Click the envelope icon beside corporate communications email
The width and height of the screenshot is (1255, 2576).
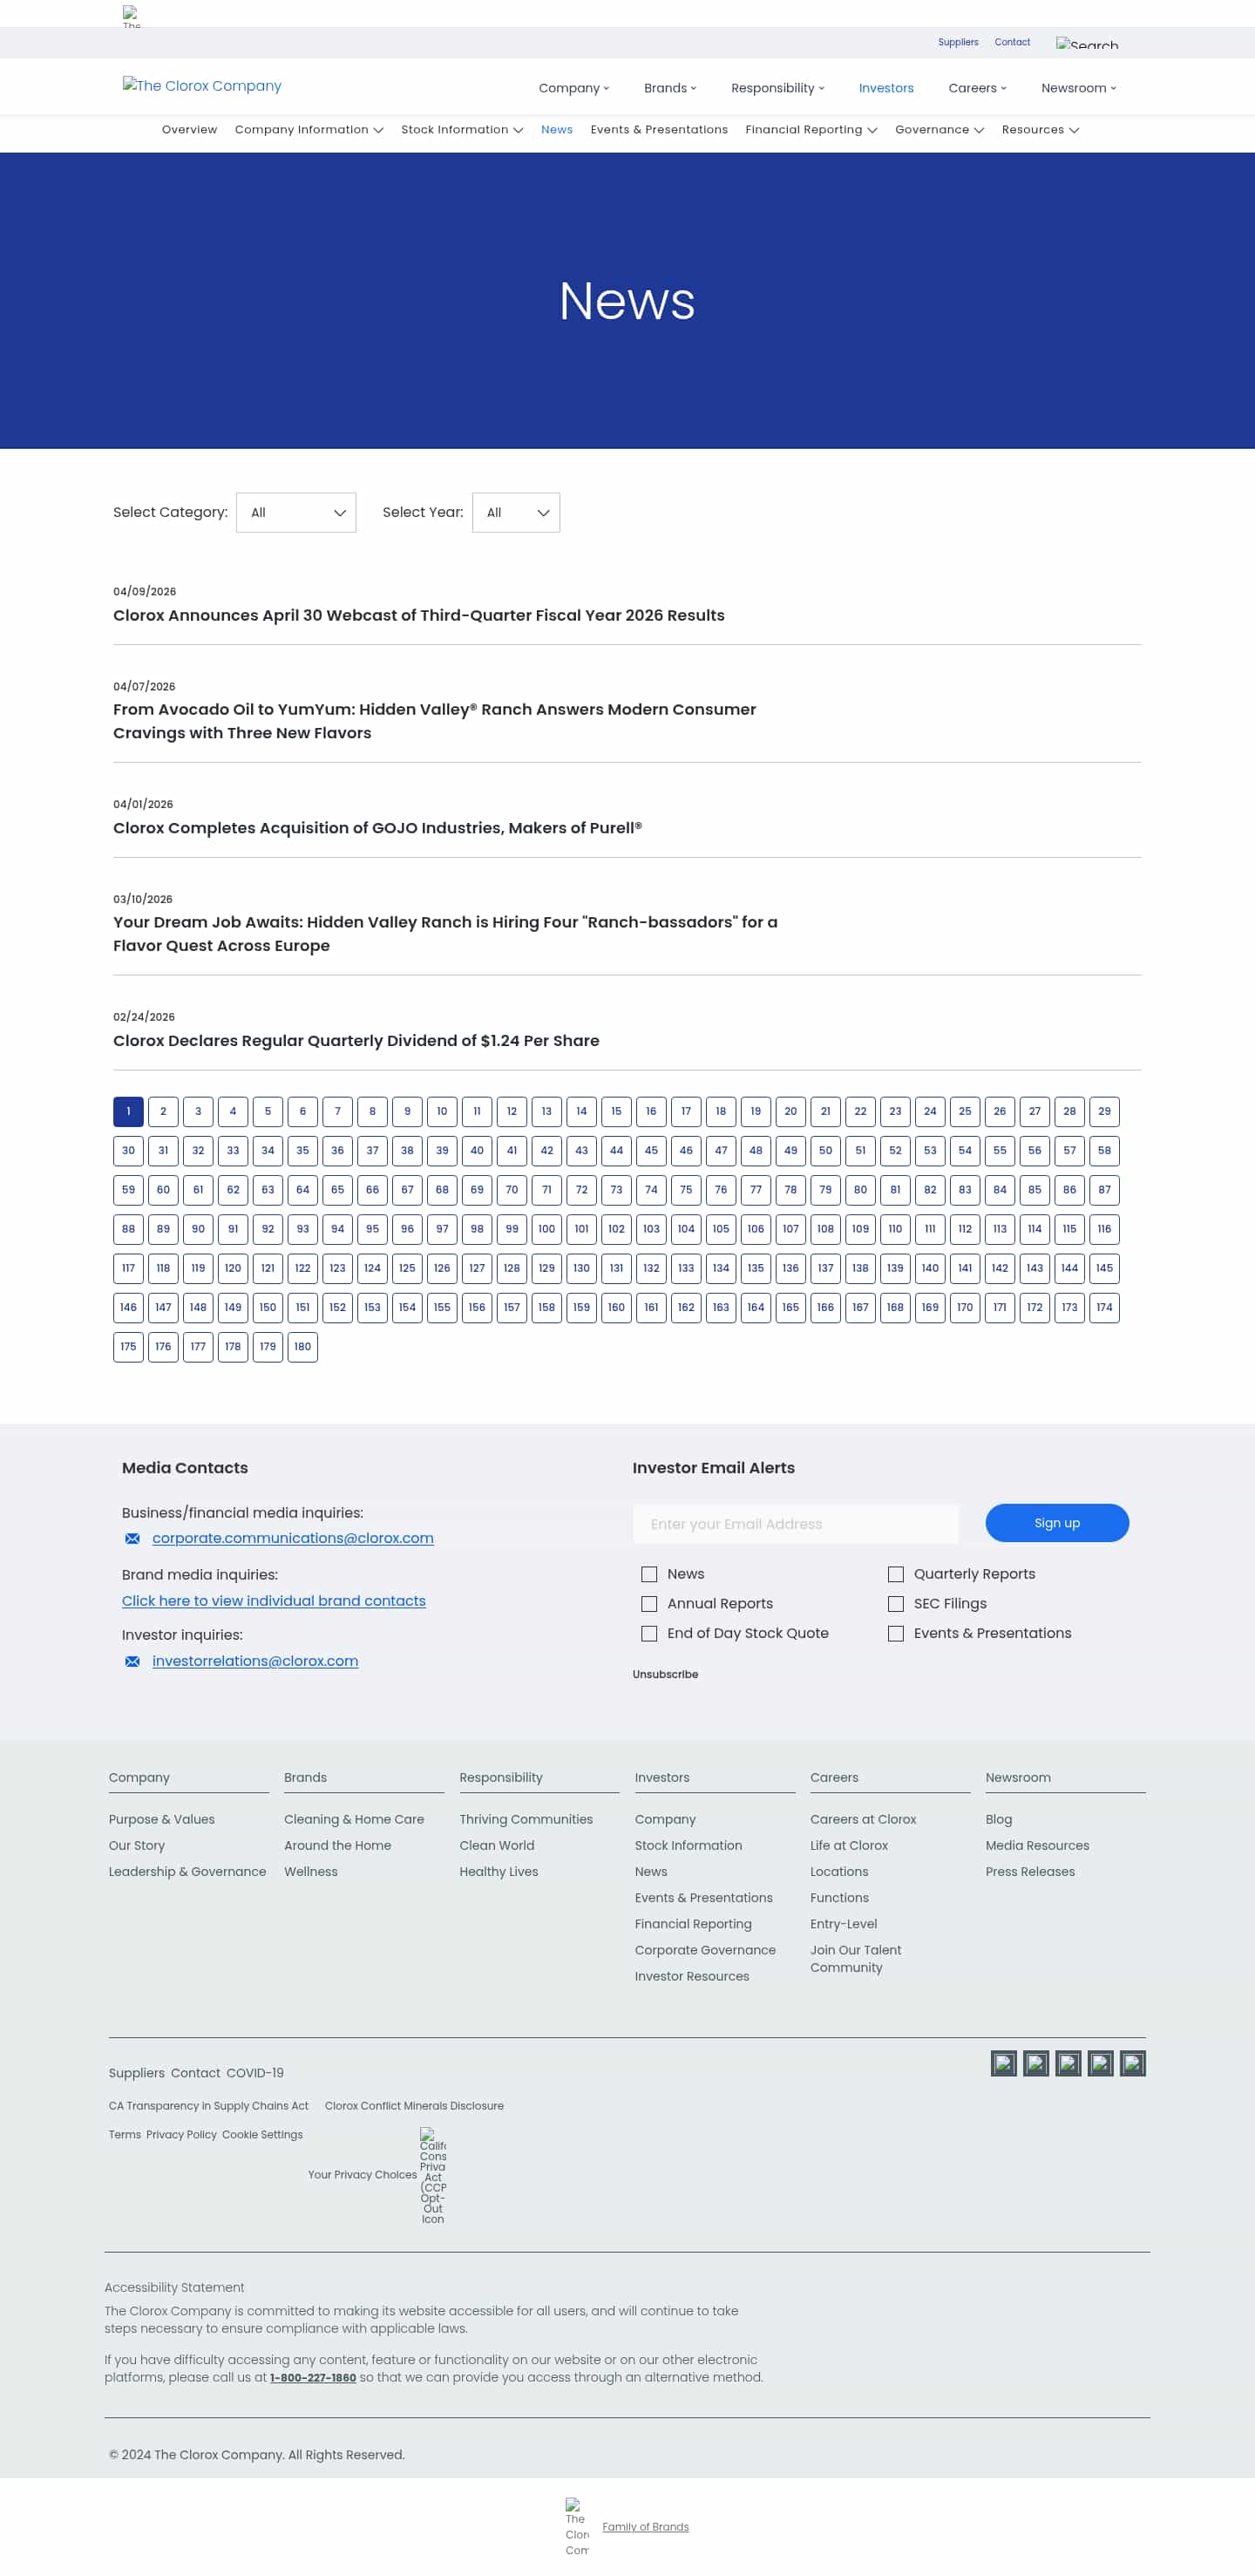pos(132,1538)
